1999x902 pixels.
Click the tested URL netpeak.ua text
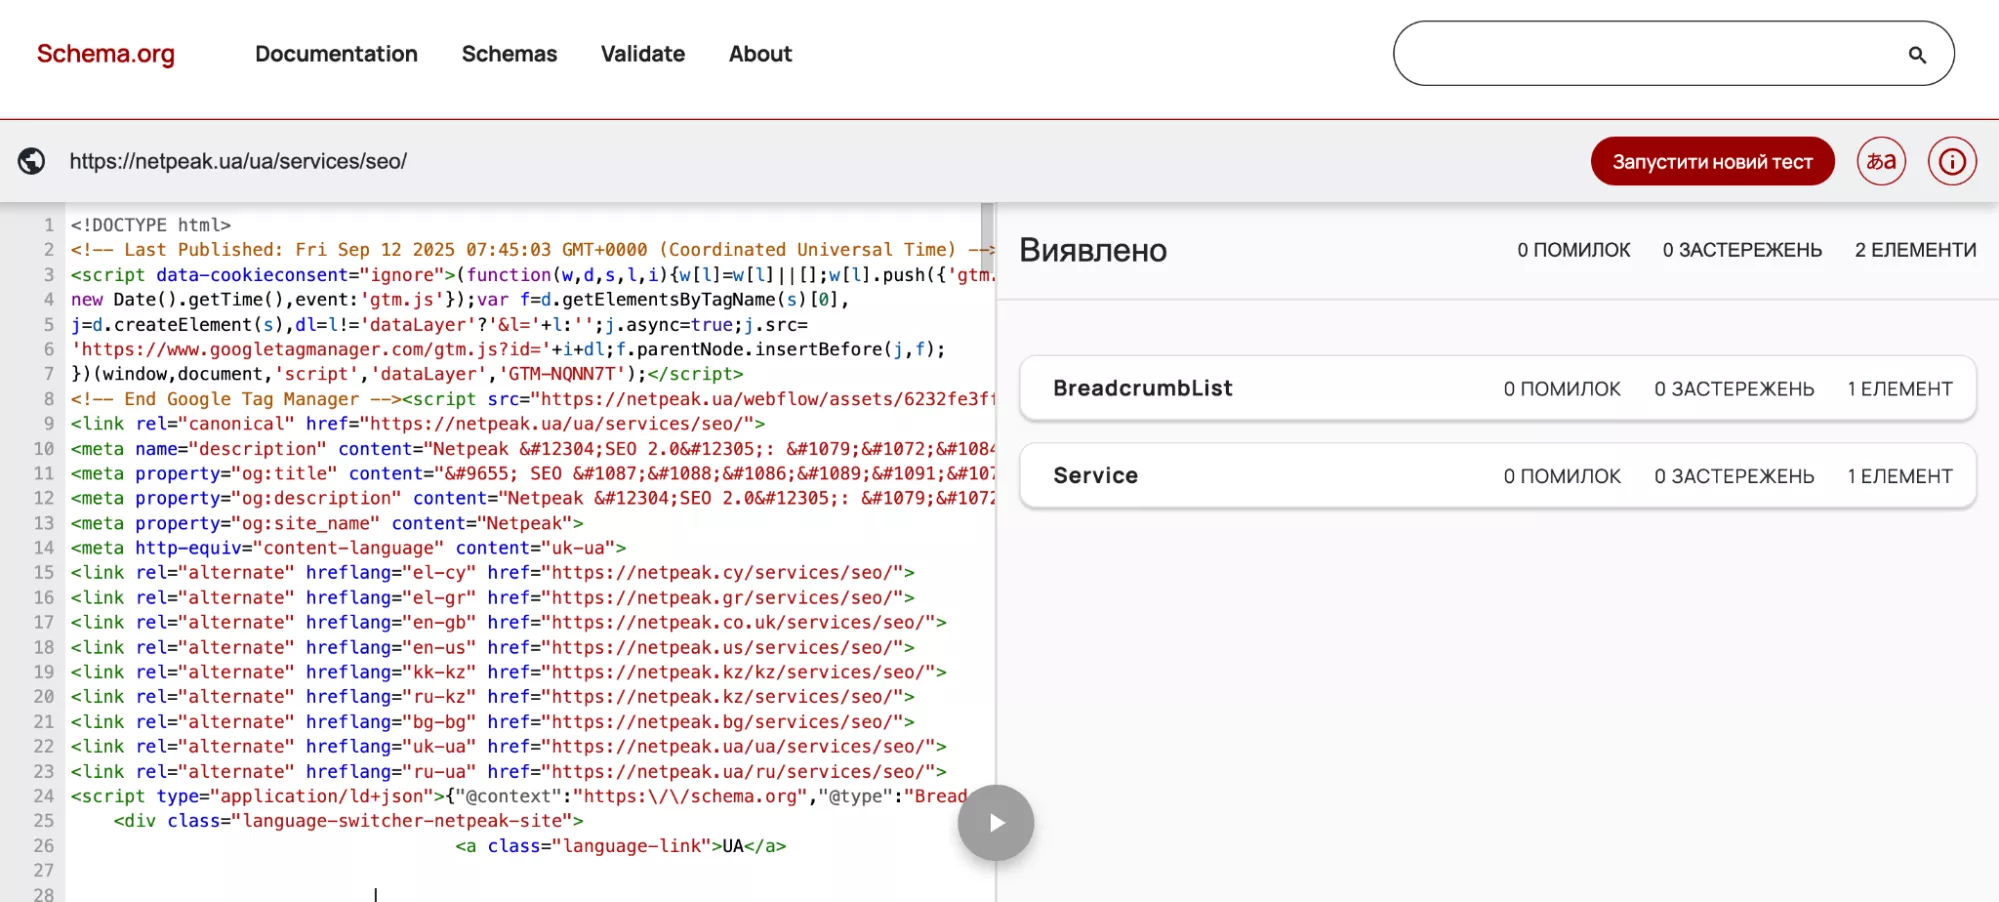238,161
